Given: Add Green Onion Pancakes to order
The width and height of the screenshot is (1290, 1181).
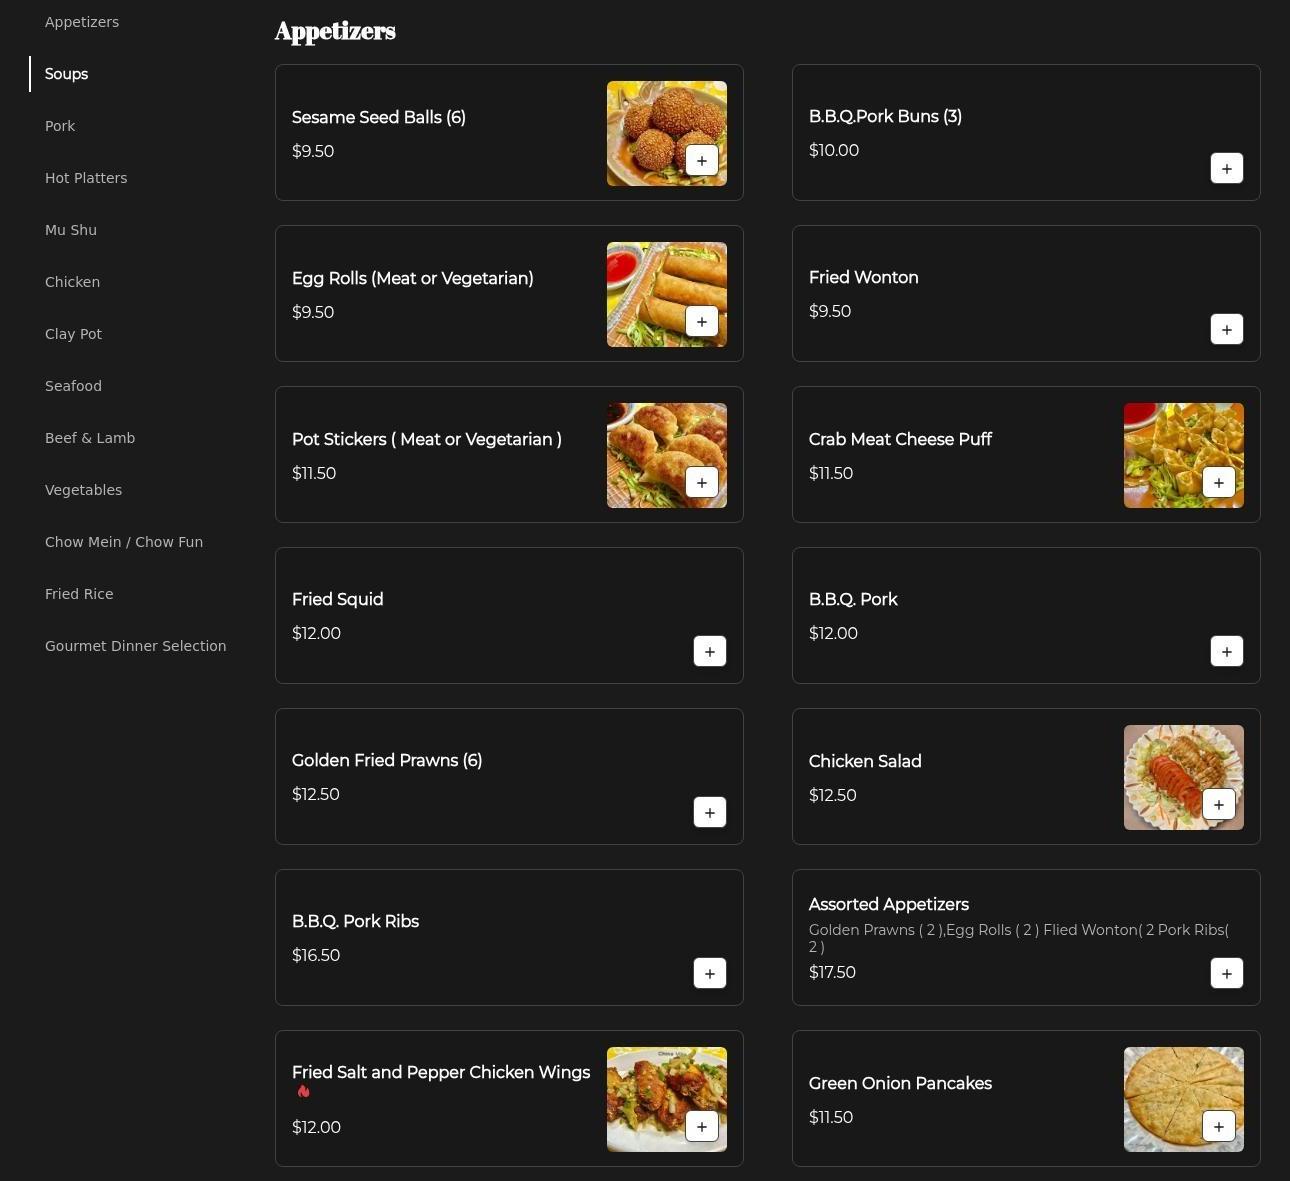Looking at the screenshot, I should coord(1218,1127).
